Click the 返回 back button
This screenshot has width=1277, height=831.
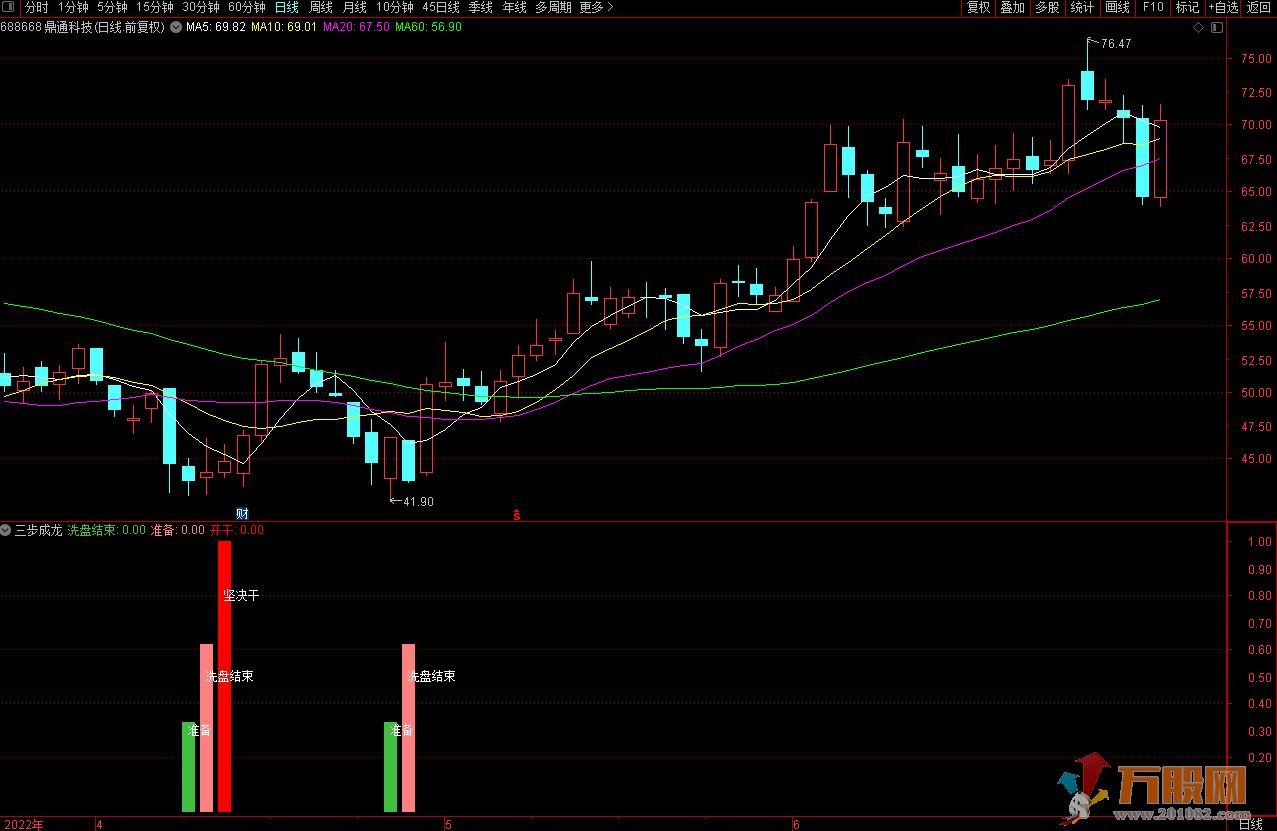(1258, 7)
